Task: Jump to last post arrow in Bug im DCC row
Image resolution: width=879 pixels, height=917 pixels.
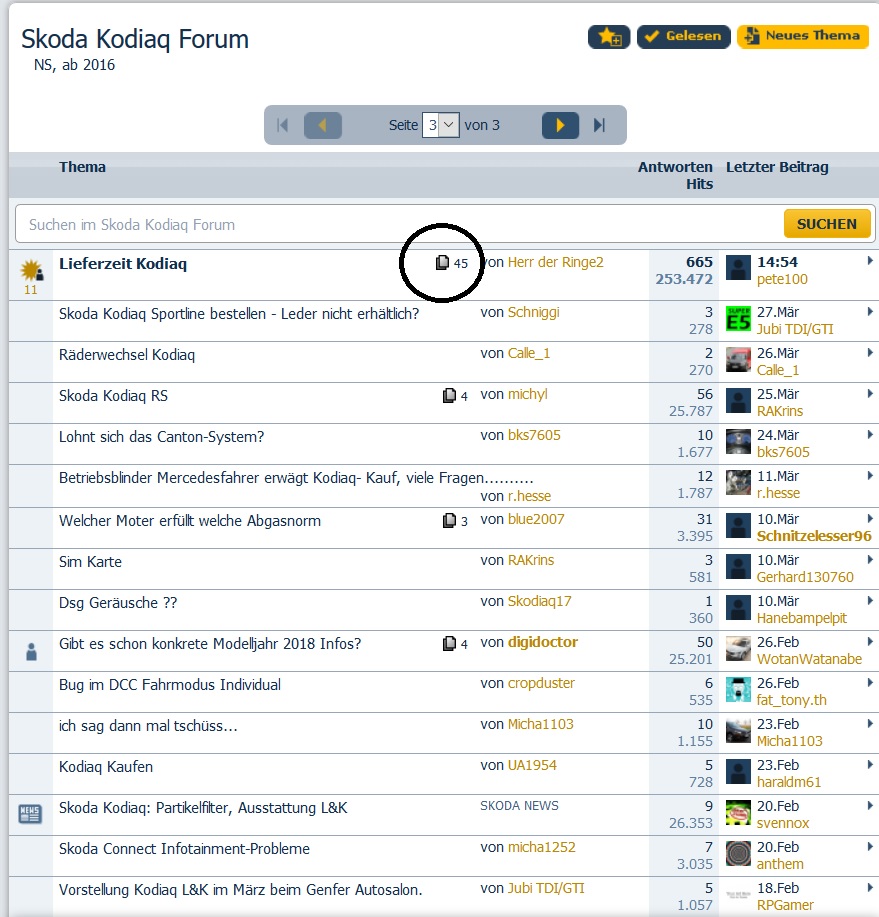Action: click(x=870, y=682)
